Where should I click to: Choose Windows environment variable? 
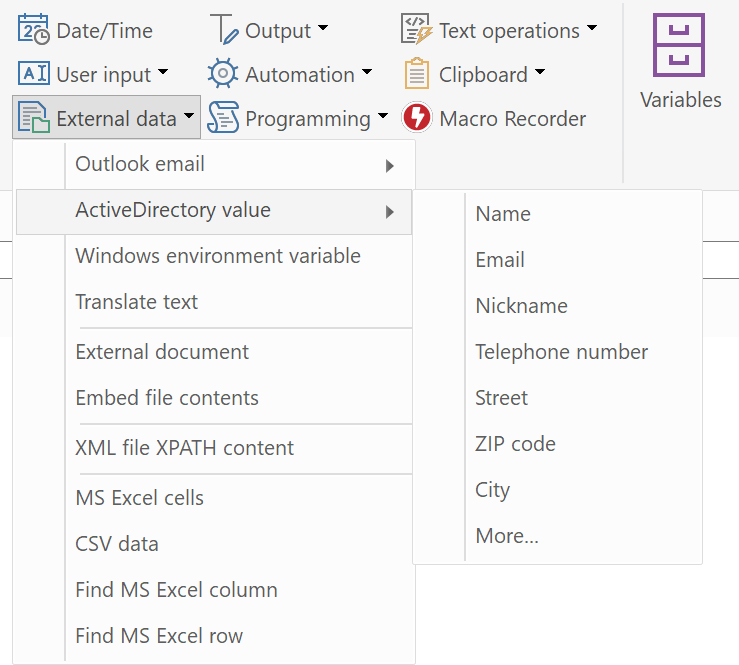214,256
